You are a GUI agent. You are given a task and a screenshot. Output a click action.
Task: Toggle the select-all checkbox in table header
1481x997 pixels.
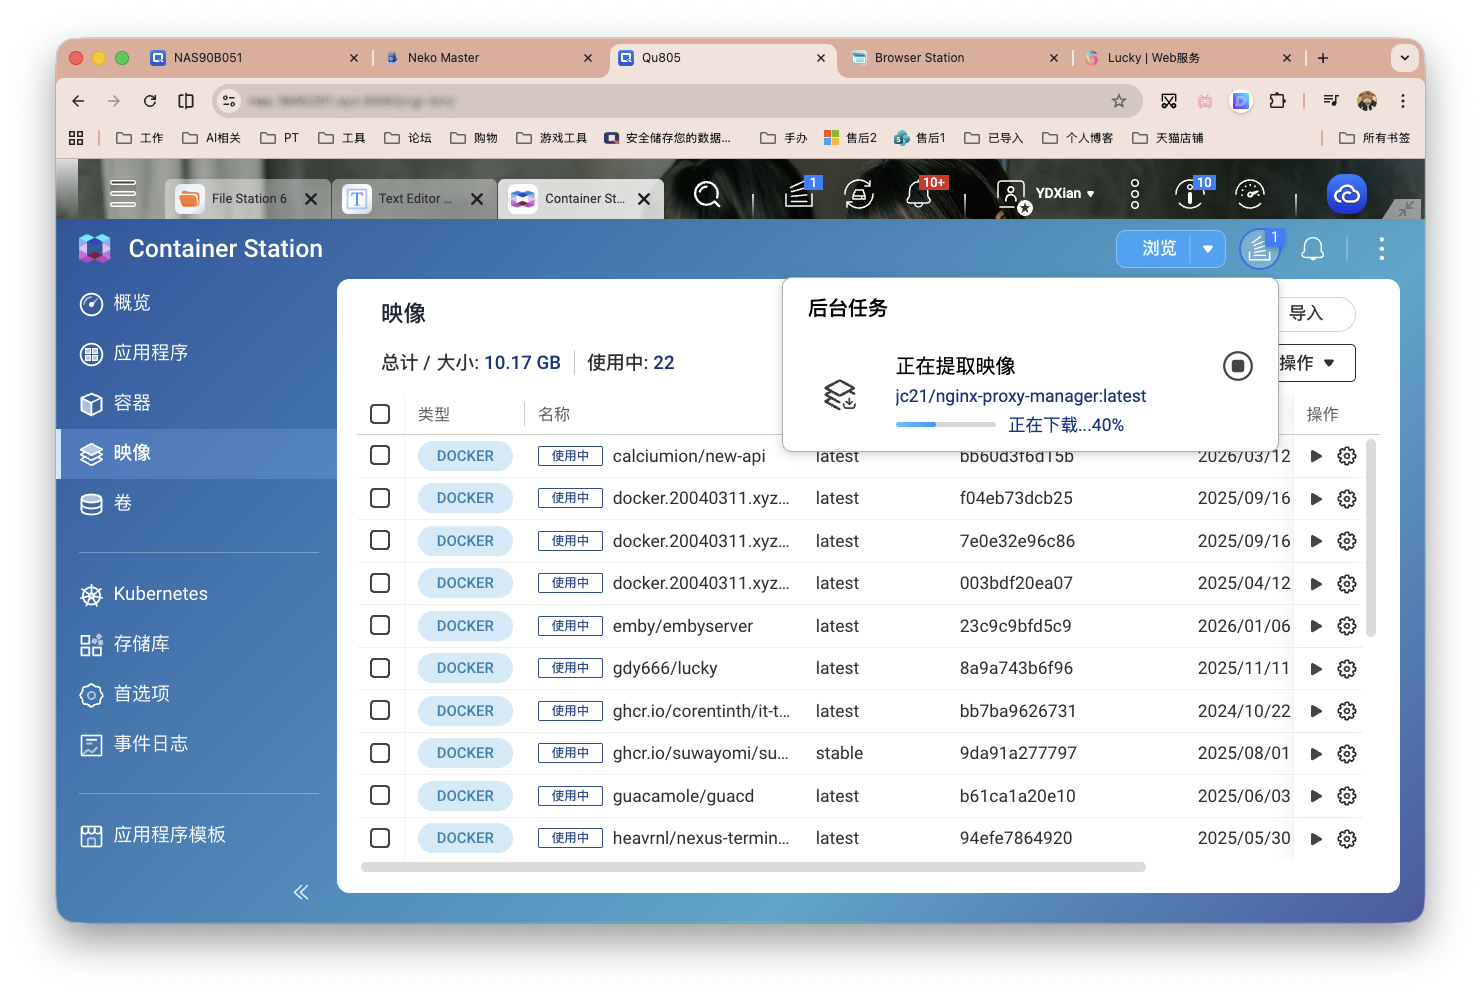(x=380, y=414)
